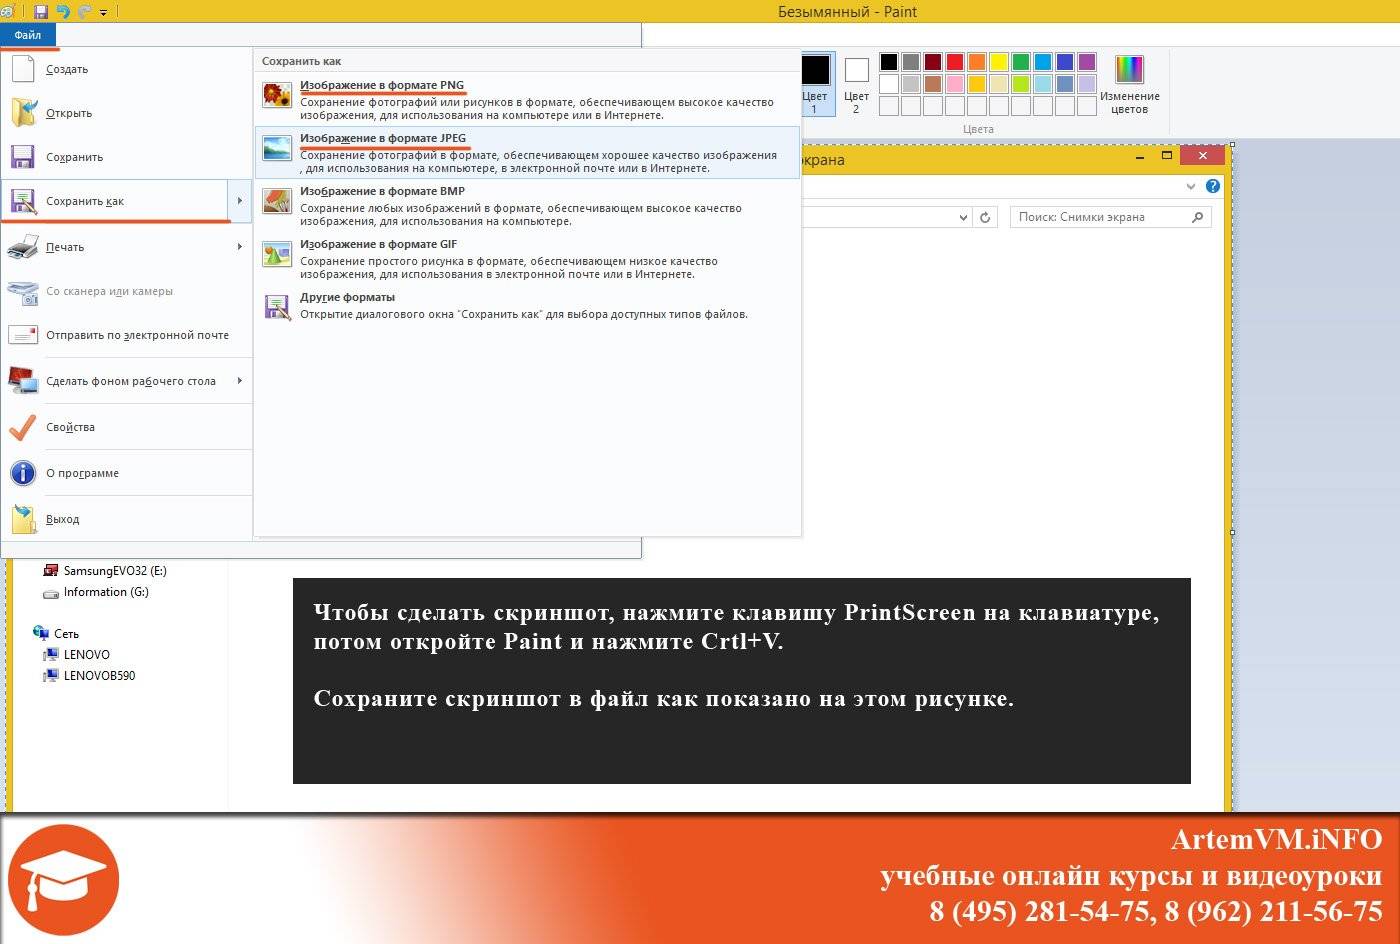Image resolution: width=1400 pixels, height=944 pixels.
Task: Pick the green swatch in top row
Action: pos(1021,62)
